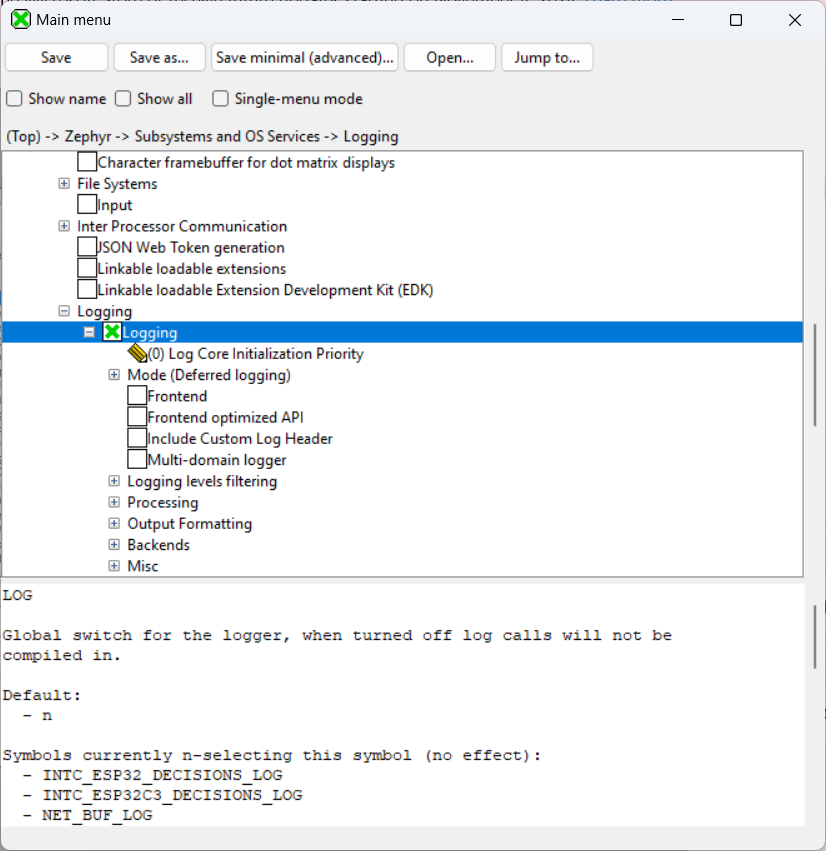Check Linkable loadable Extension Development Kit checkbox

point(87,289)
